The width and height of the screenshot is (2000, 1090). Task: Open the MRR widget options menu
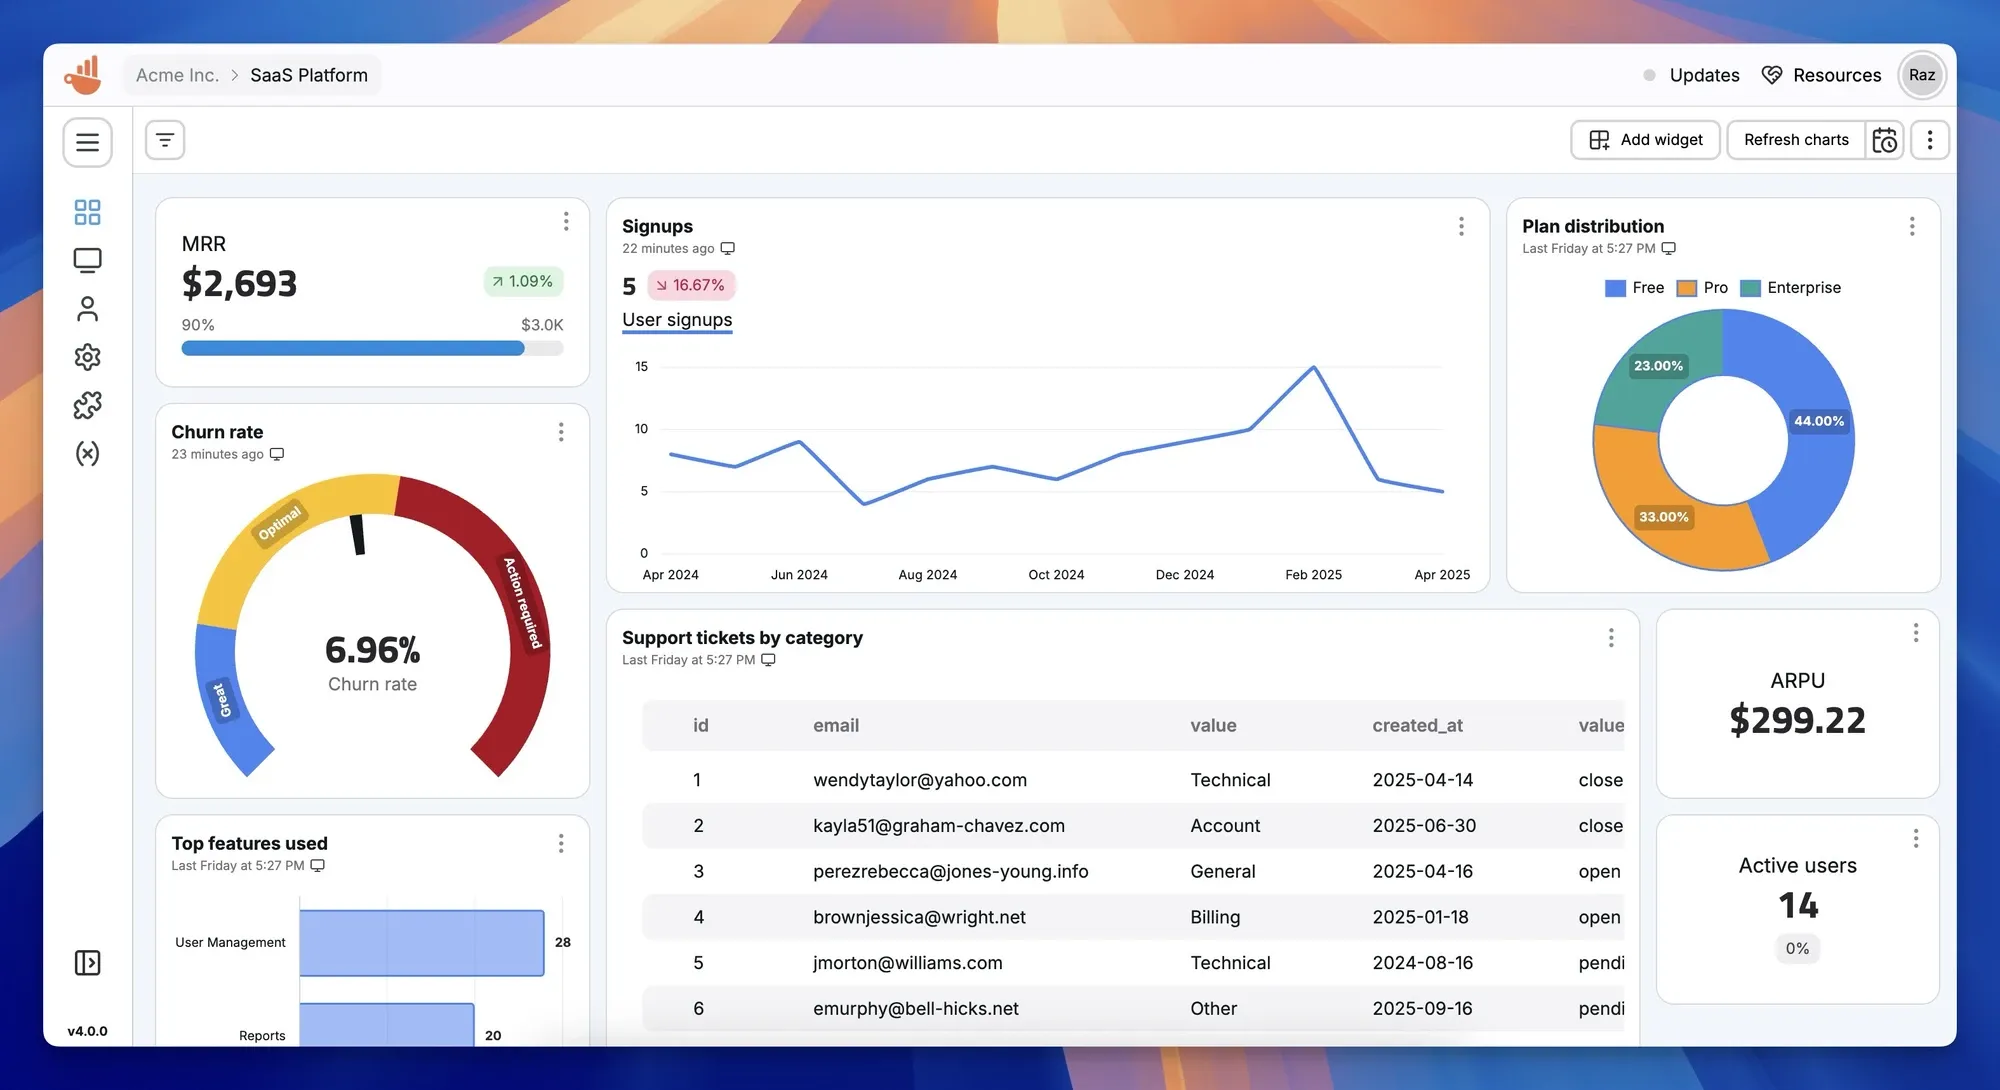click(x=566, y=221)
